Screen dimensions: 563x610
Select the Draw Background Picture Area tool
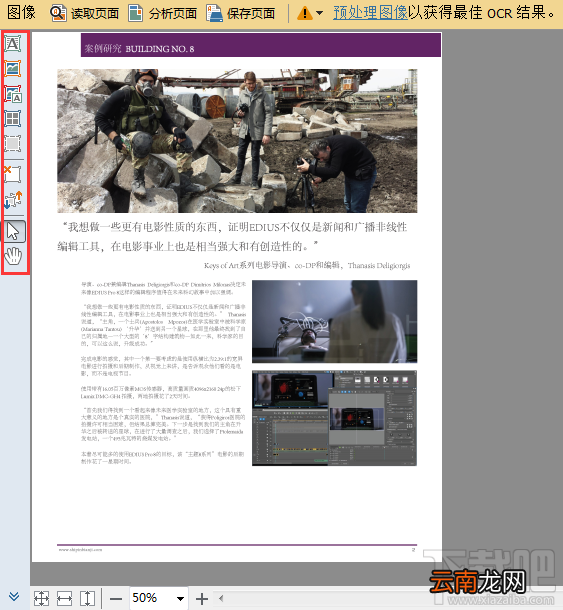(13, 94)
